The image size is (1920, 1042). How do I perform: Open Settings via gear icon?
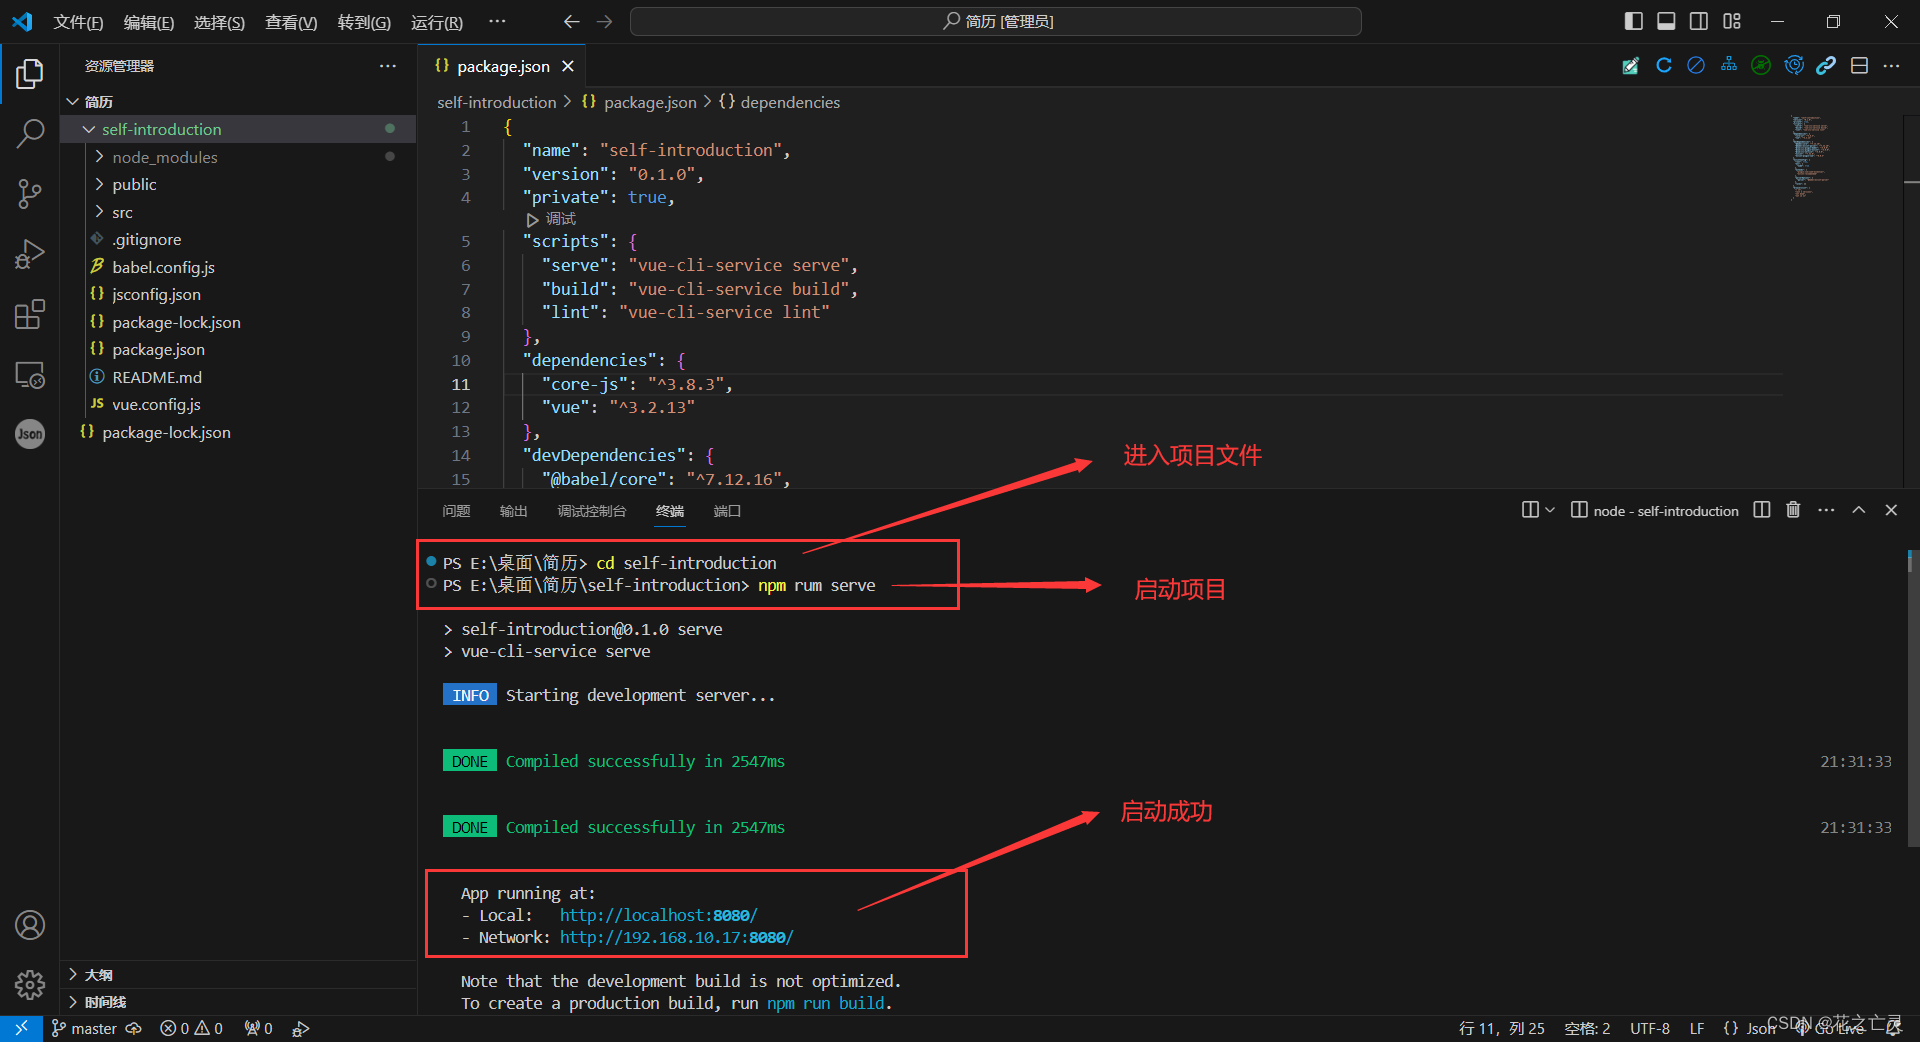pos(29,985)
